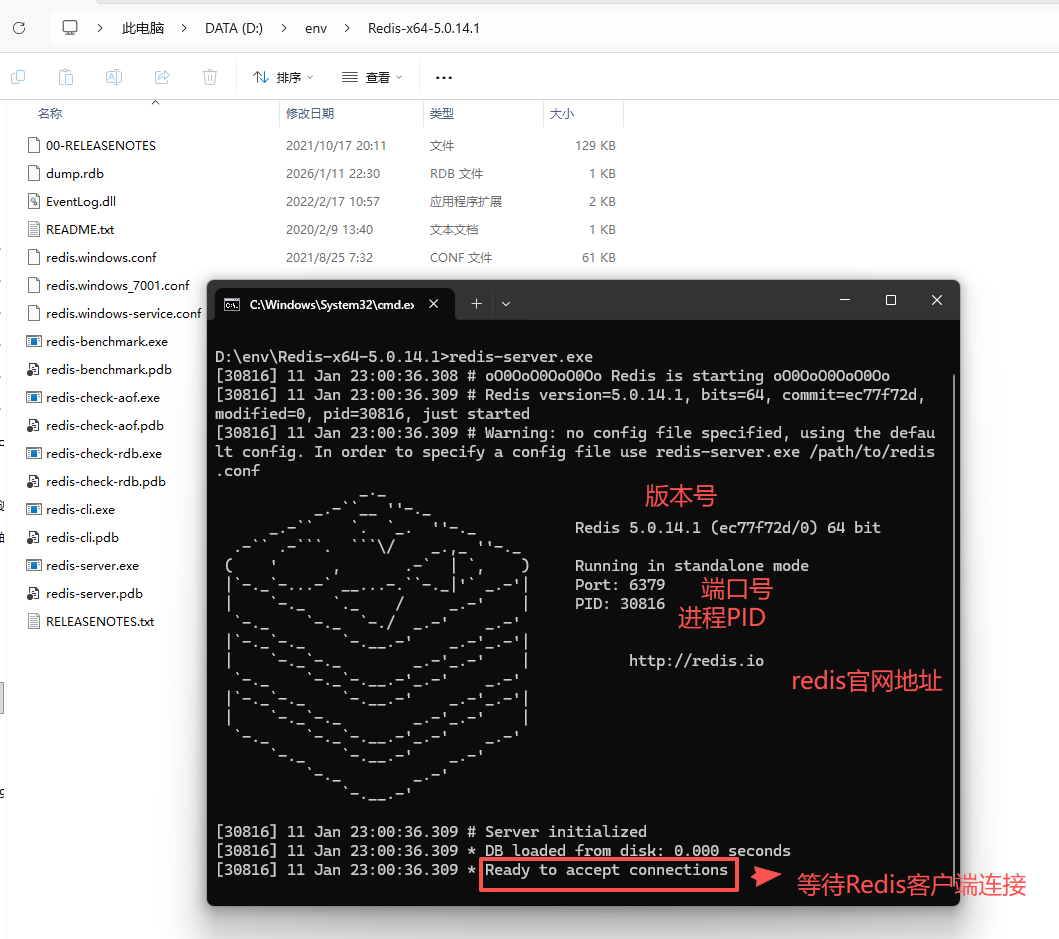This screenshot has height=939, width=1059.
Task: Open terminal profile dropdown arrow
Action: (506, 304)
